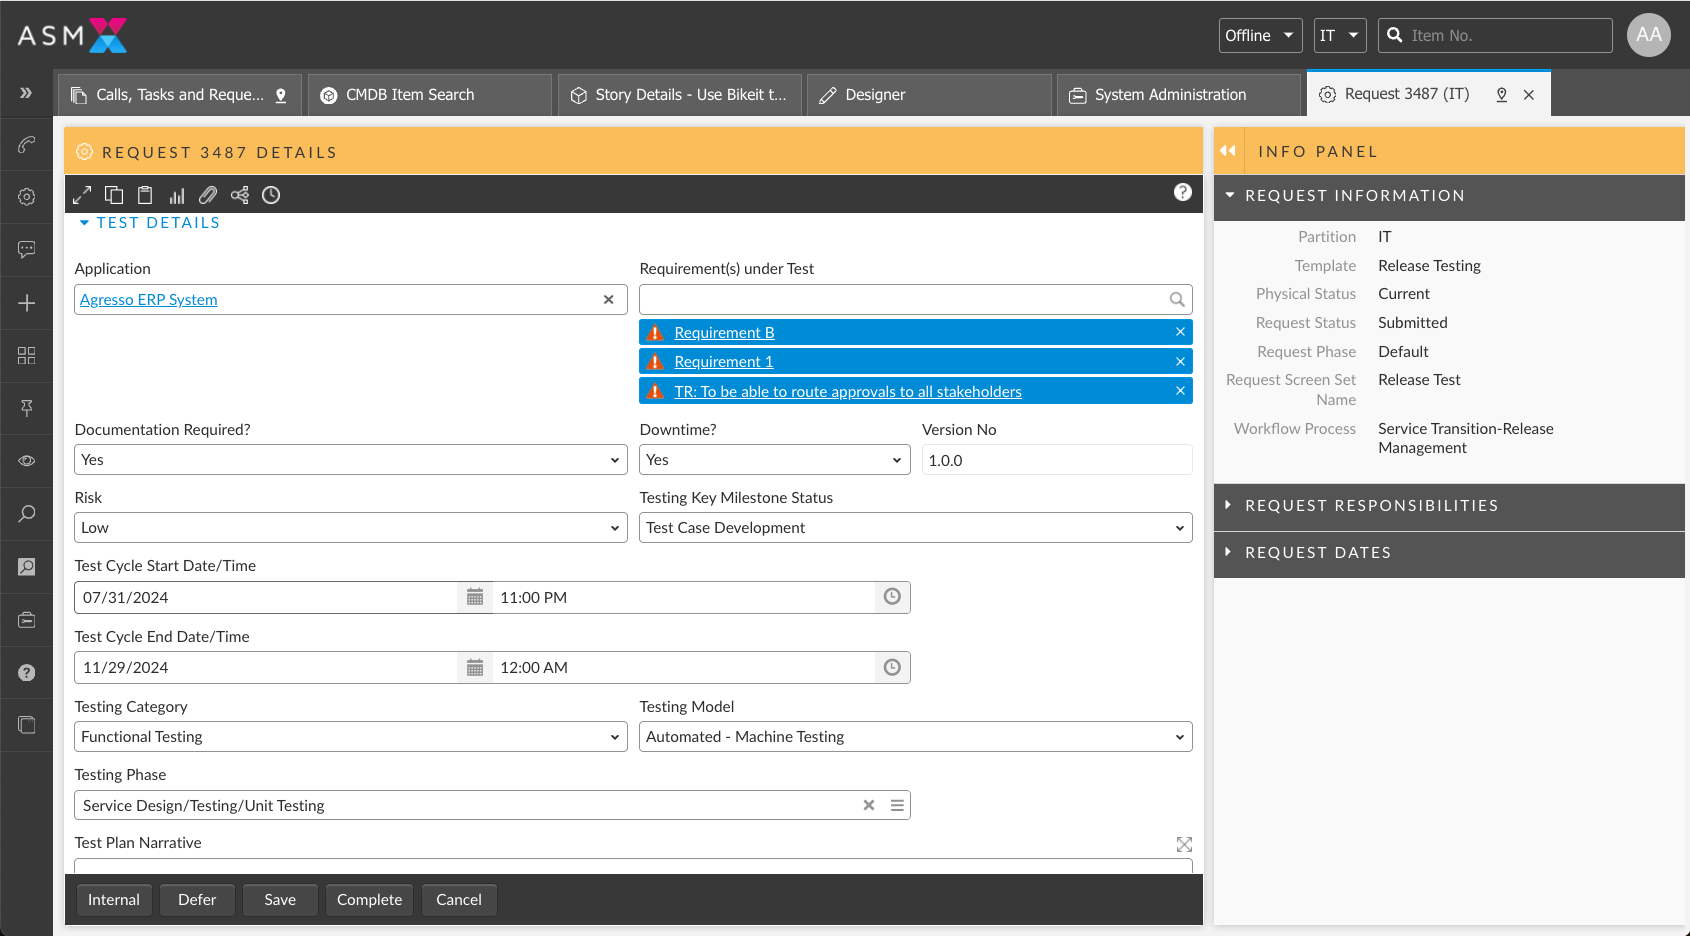This screenshot has height=936, width=1690.
Task: Switch to Designer tab
Action: 929,95
